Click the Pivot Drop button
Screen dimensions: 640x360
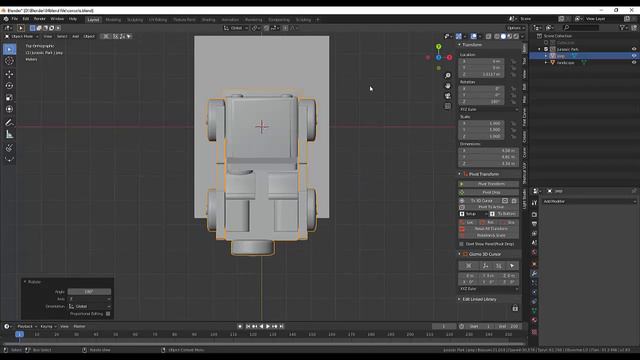(x=489, y=192)
